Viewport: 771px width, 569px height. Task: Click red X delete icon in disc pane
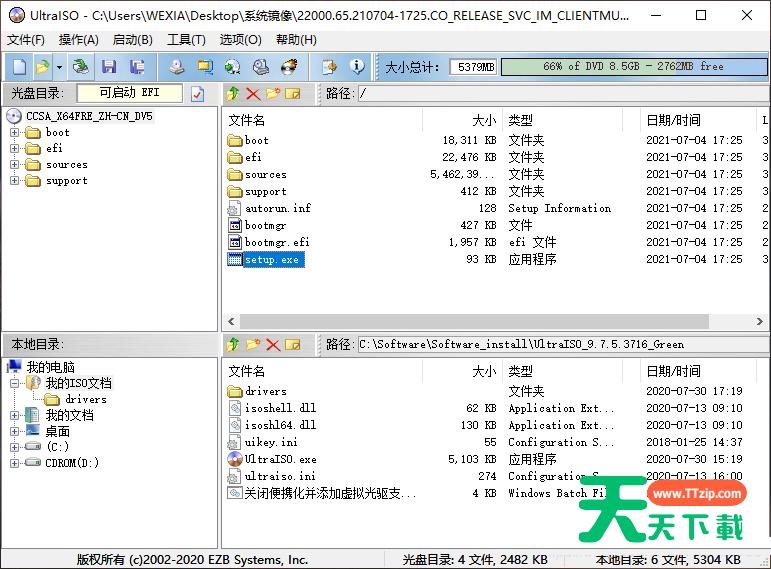point(253,94)
